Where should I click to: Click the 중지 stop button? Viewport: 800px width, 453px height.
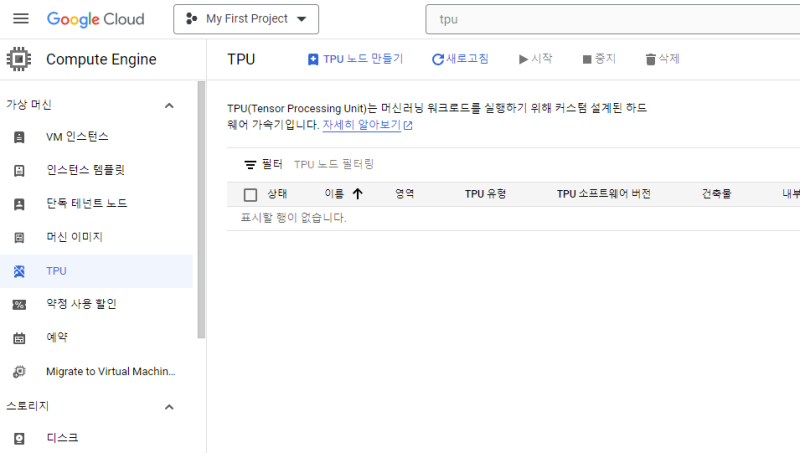pos(599,59)
